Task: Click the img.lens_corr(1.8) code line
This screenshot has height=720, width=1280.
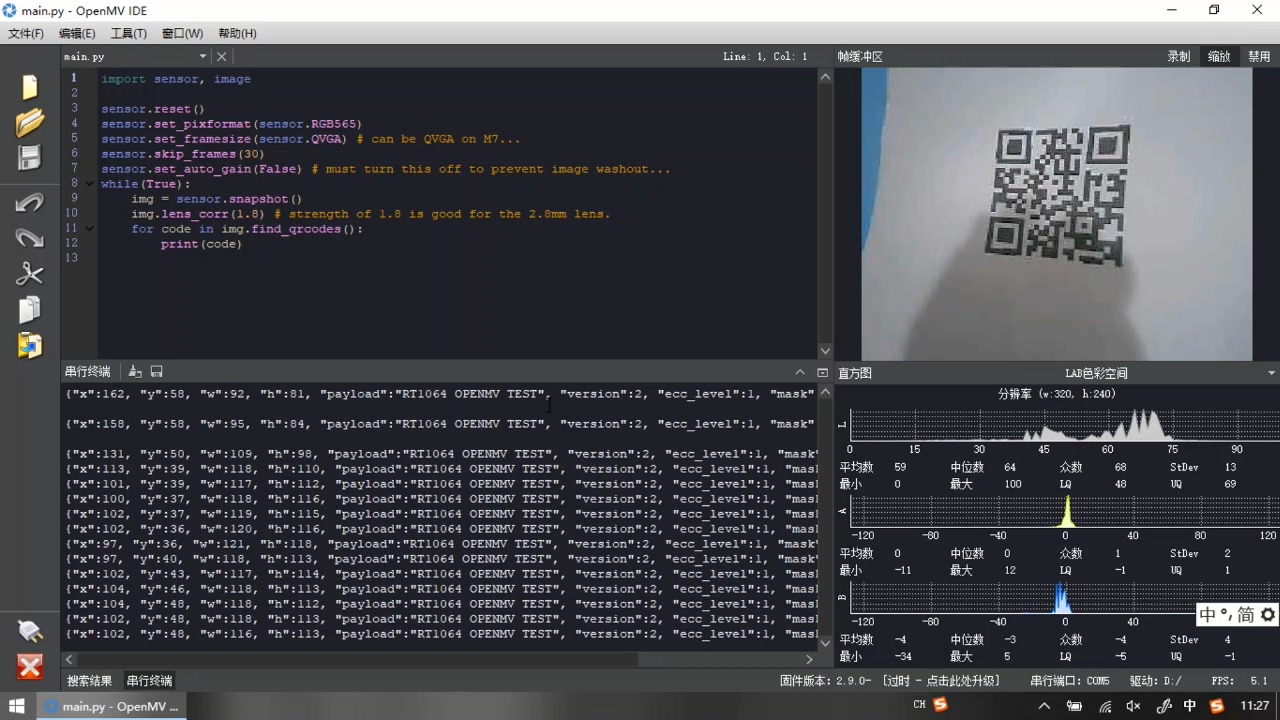Action: click(x=370, y=214)
